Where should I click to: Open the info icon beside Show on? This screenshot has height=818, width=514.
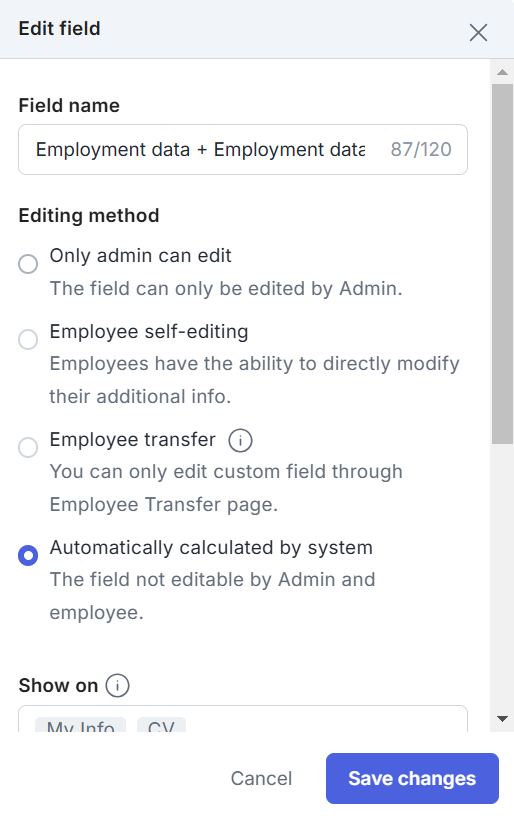tap(117, 685)
